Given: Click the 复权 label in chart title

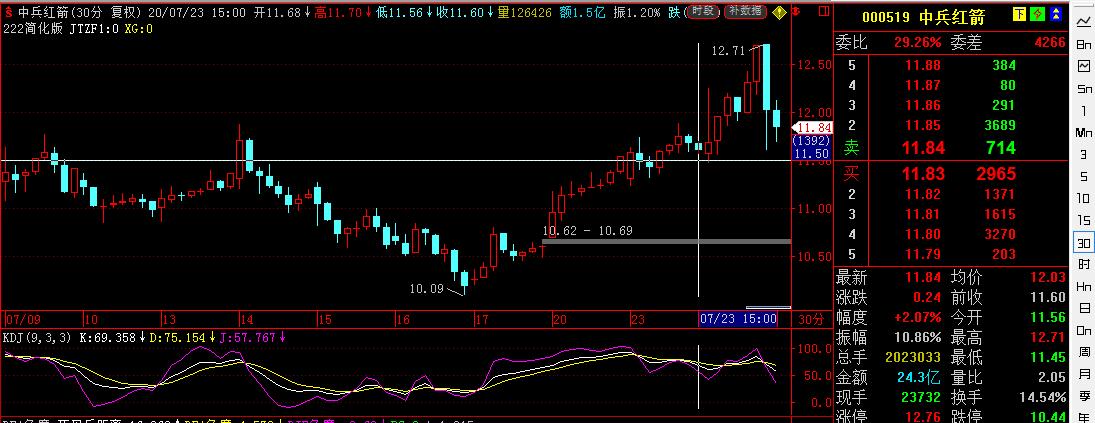Looking at the screenshot, I should 125,13.
